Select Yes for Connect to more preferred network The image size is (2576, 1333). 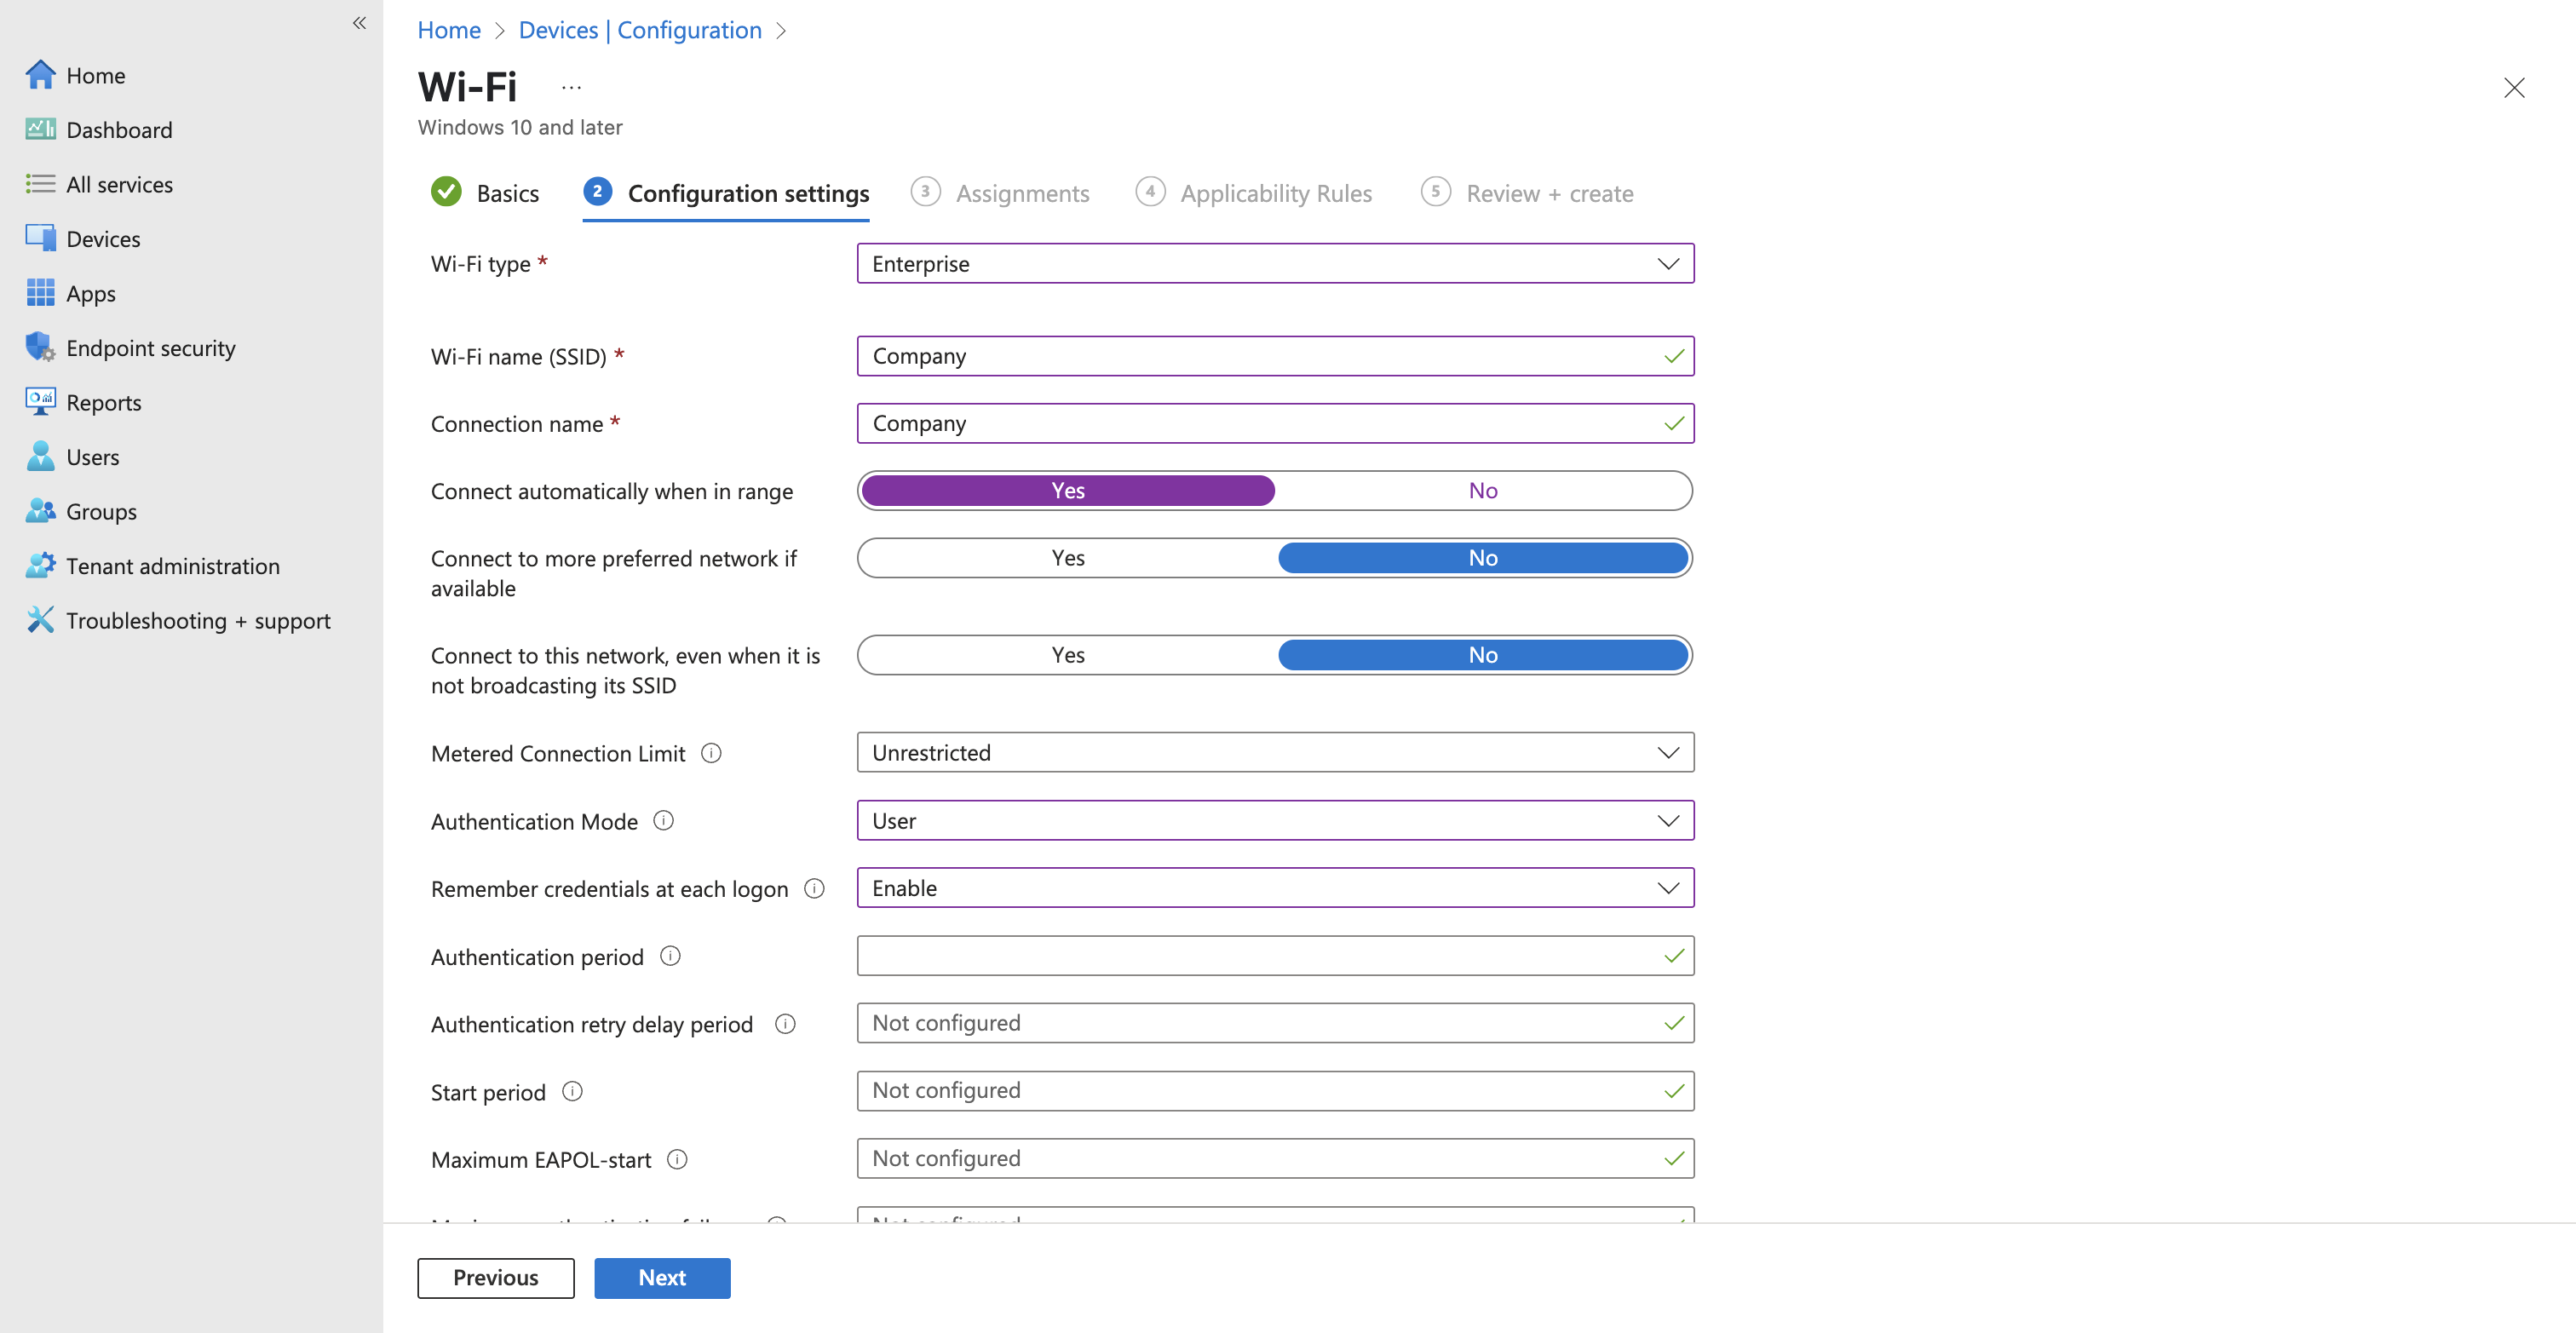1067,558
